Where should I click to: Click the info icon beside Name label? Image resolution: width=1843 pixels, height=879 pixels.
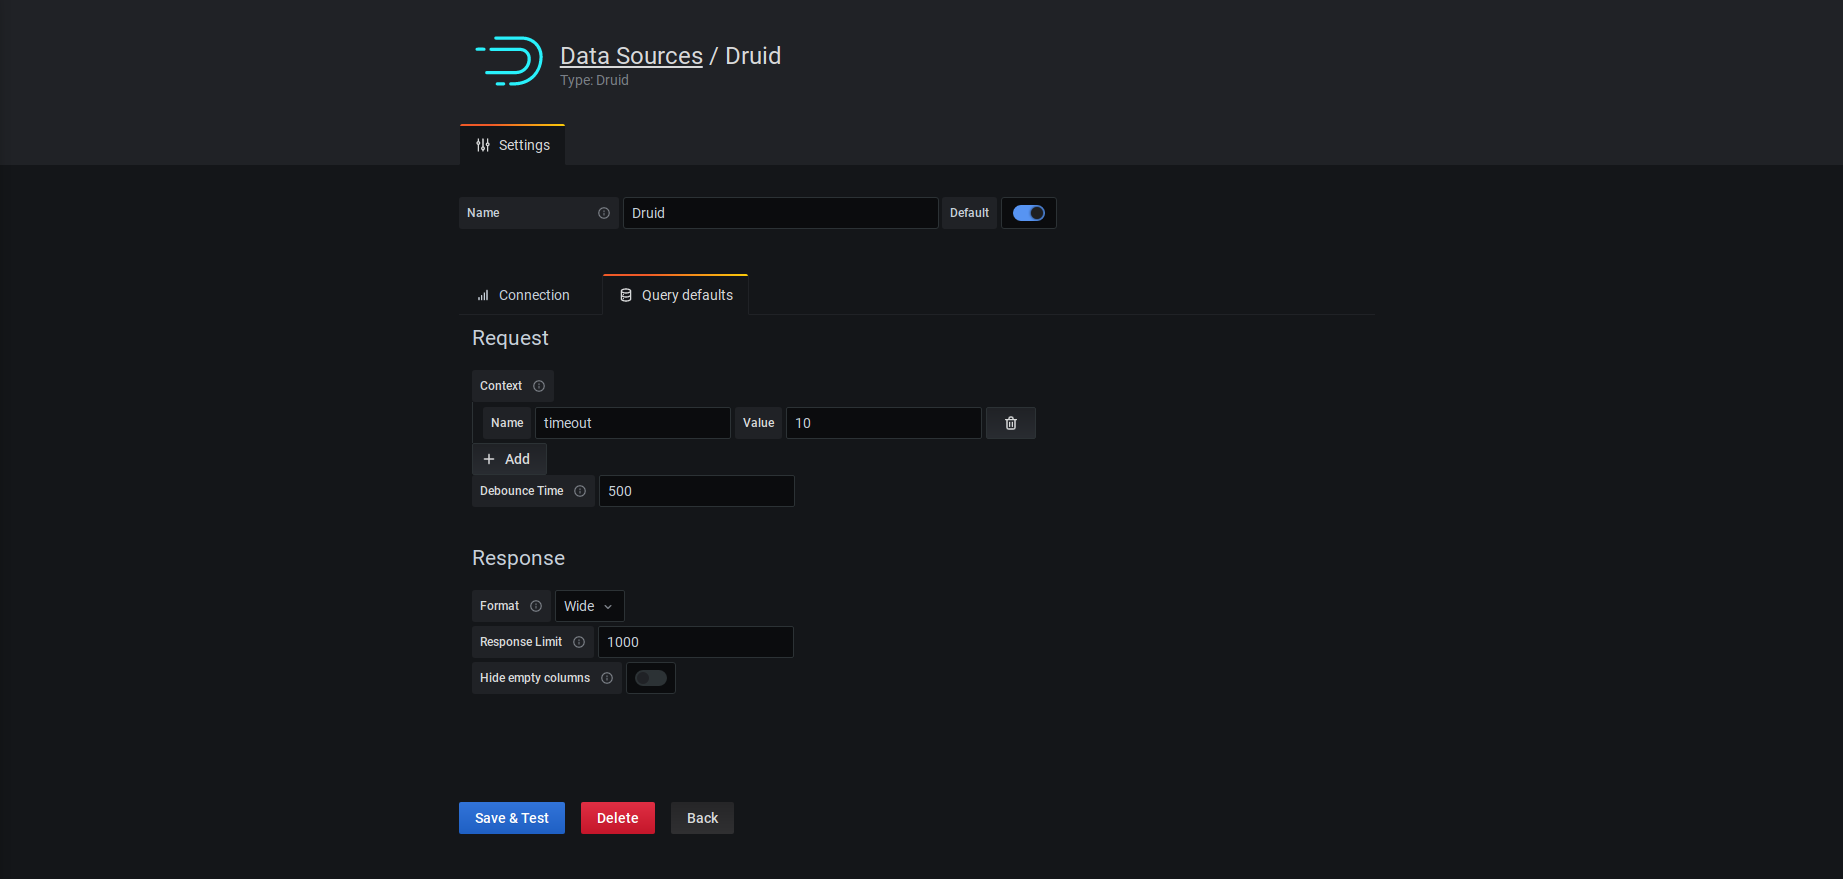tap(604, 213)
